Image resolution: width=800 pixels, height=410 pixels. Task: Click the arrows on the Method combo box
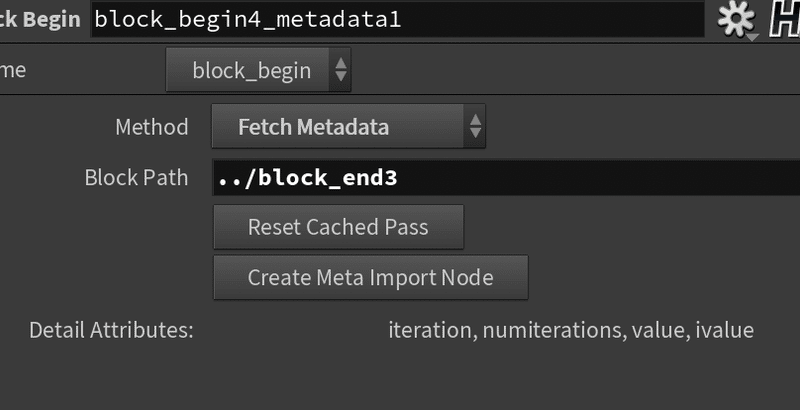click(x=475, y=127)
